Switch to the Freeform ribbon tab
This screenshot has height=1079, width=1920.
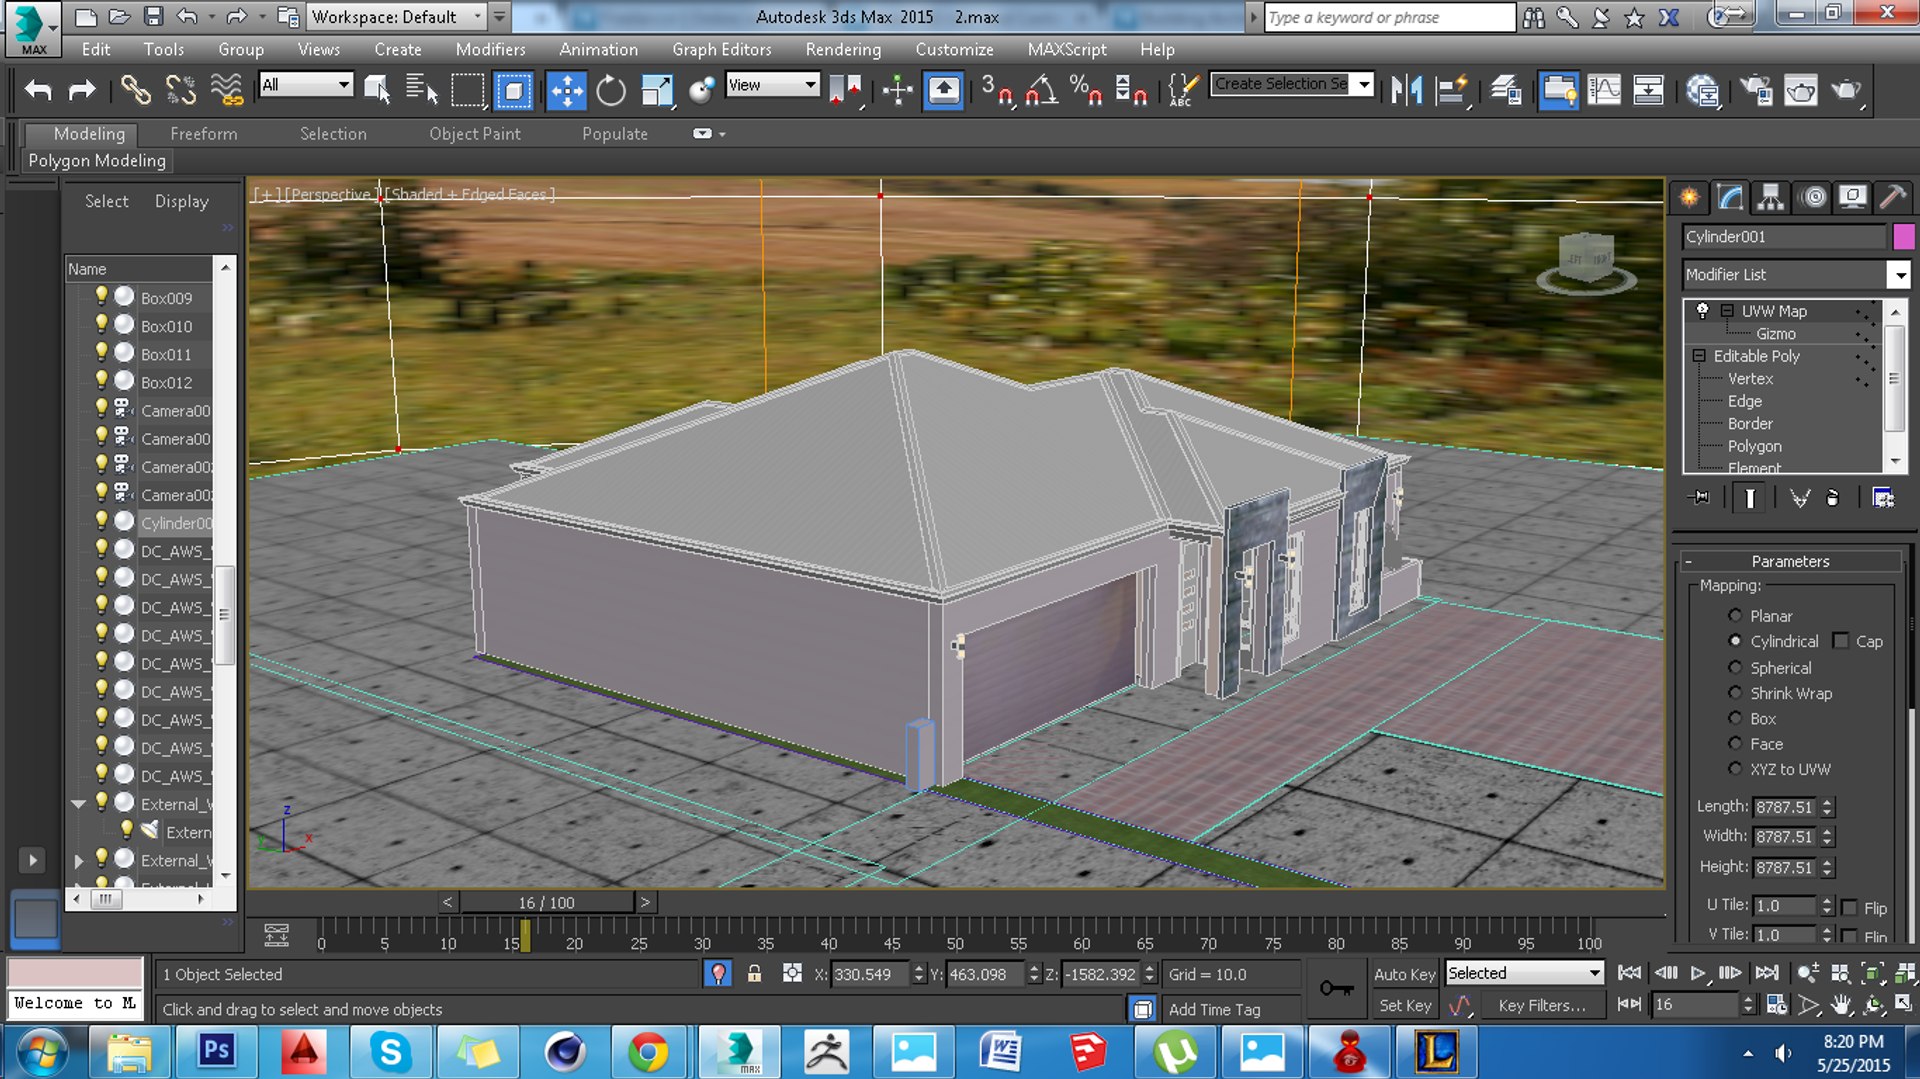click(204, 134)
